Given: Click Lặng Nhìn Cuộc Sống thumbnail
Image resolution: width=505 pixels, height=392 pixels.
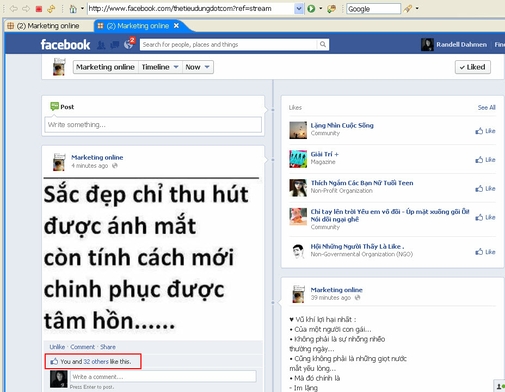Looking at the screenshot, I should (298, 130).
